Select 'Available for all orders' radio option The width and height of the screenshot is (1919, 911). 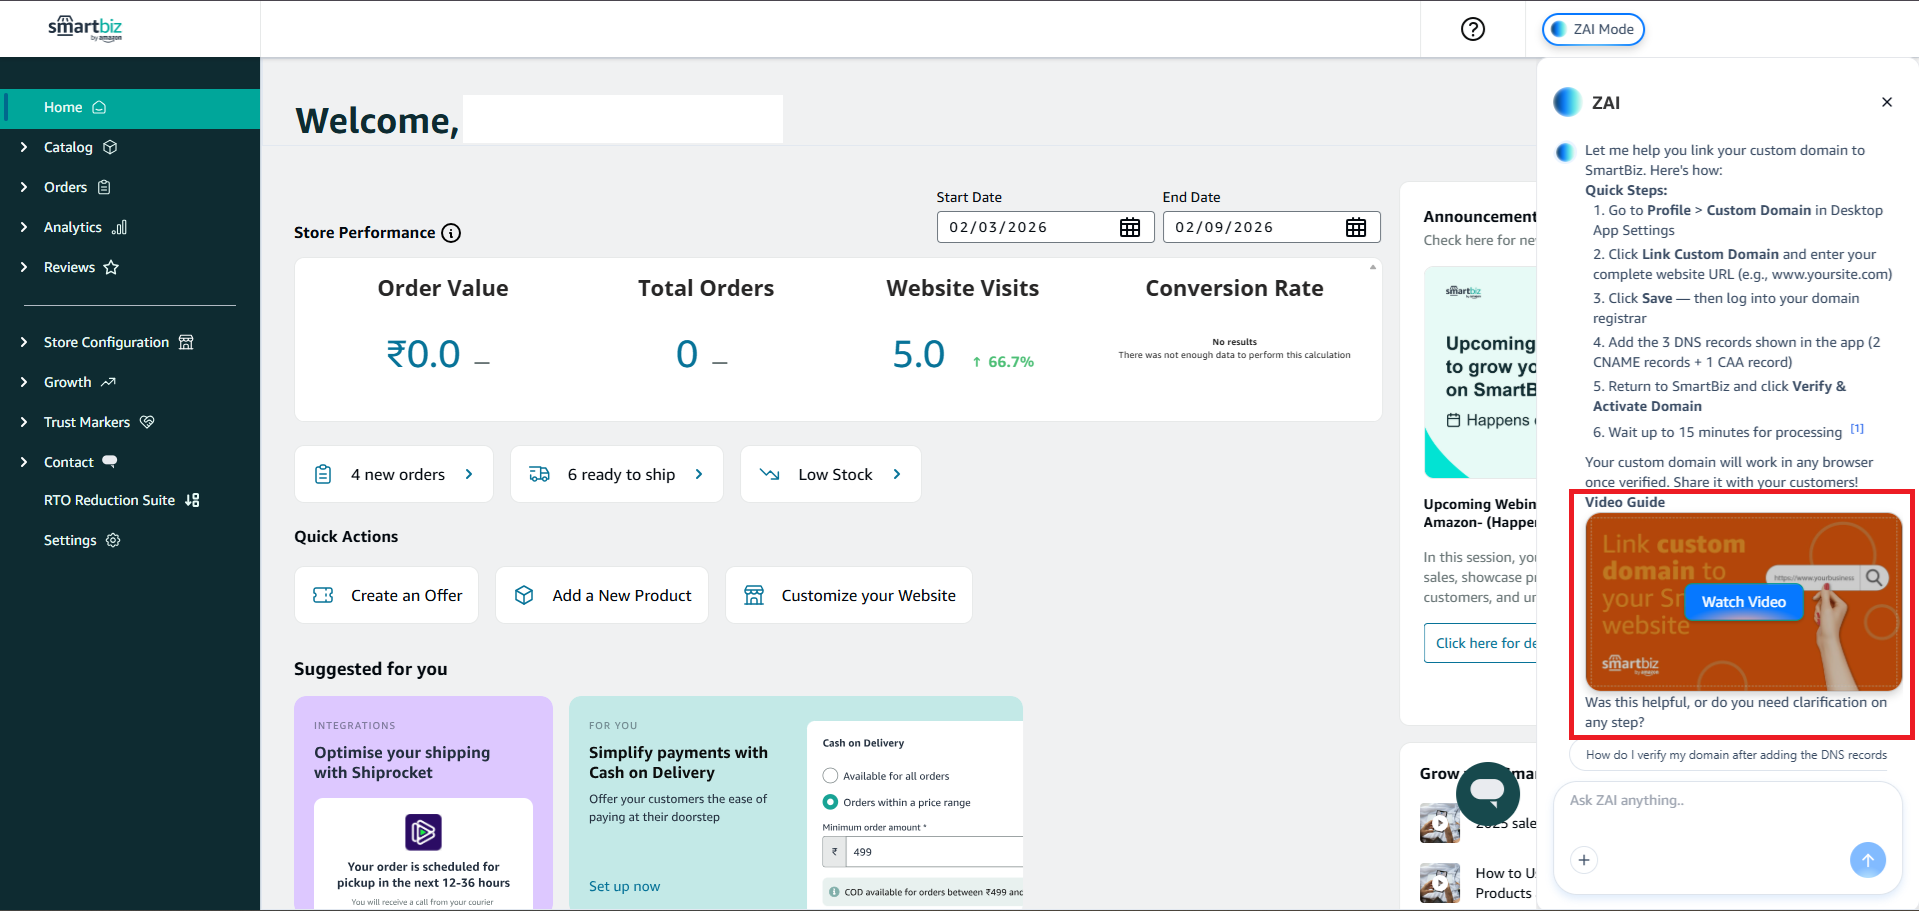830,776
